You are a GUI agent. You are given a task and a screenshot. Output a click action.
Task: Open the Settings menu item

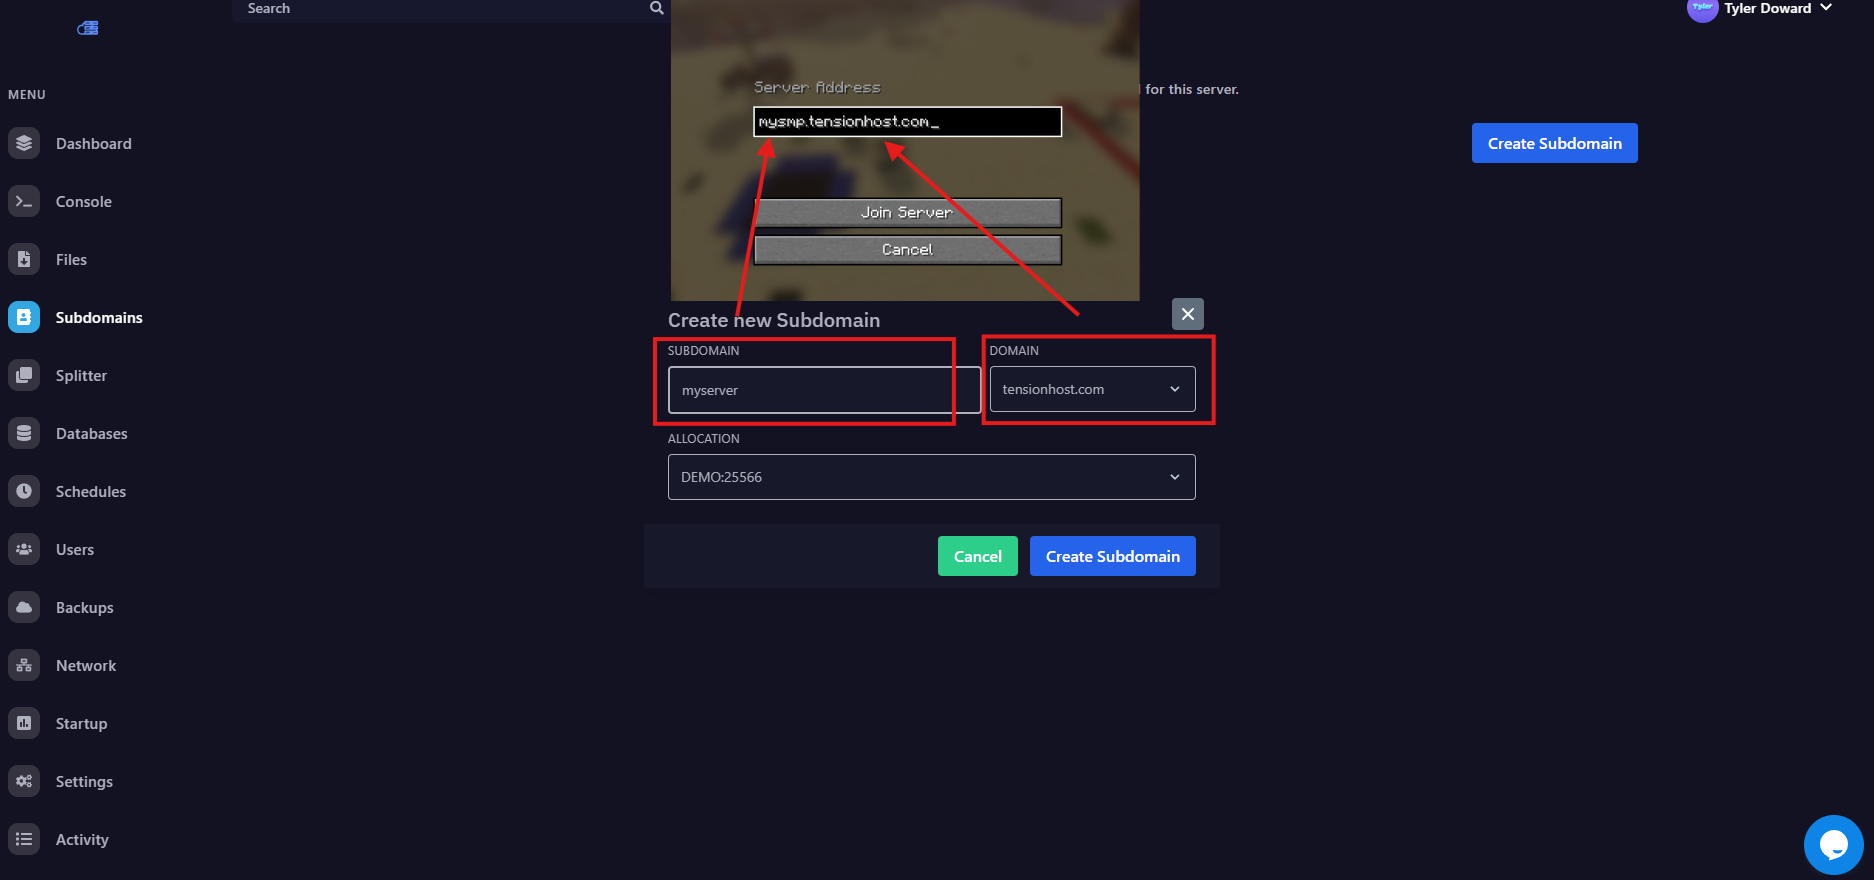point(84,781)
